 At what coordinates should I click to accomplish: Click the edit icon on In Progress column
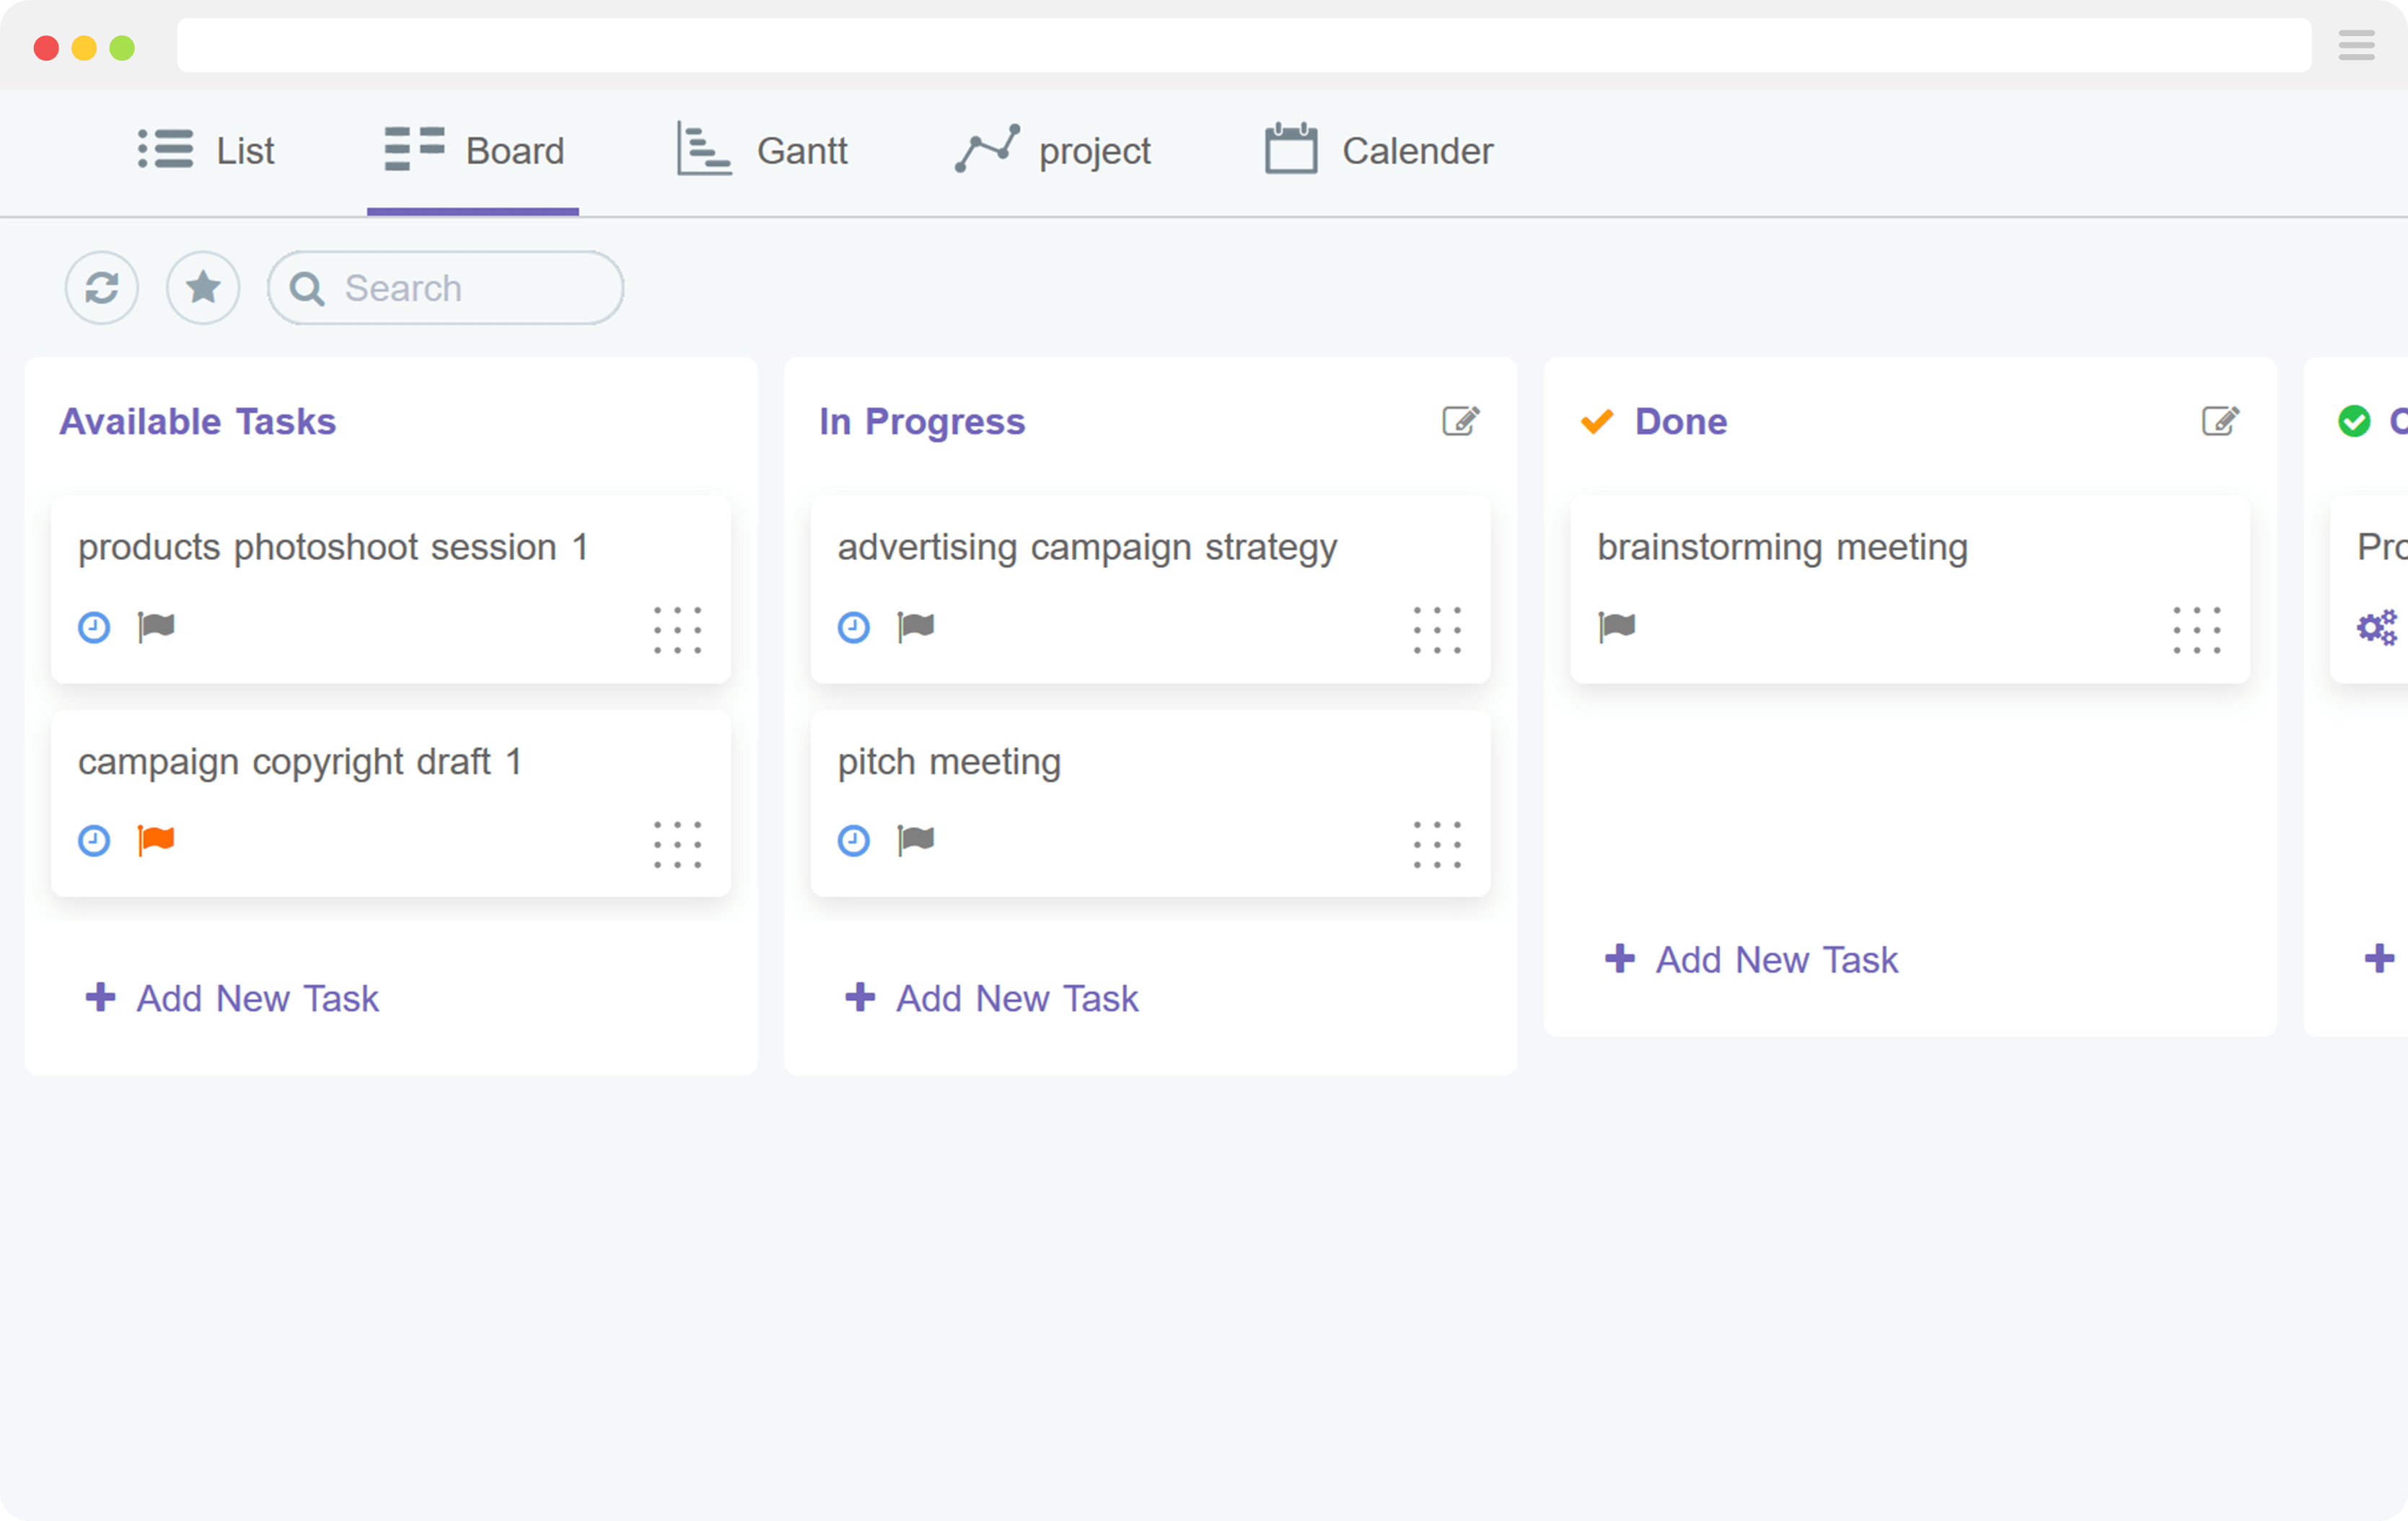1460,421
